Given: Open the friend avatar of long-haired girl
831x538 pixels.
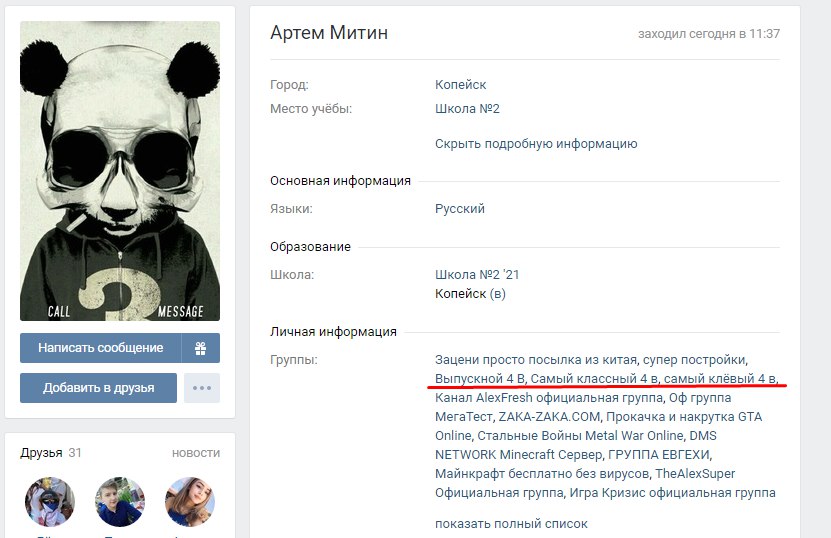Looking at the screenshot, I should click(x=190, y=502).
